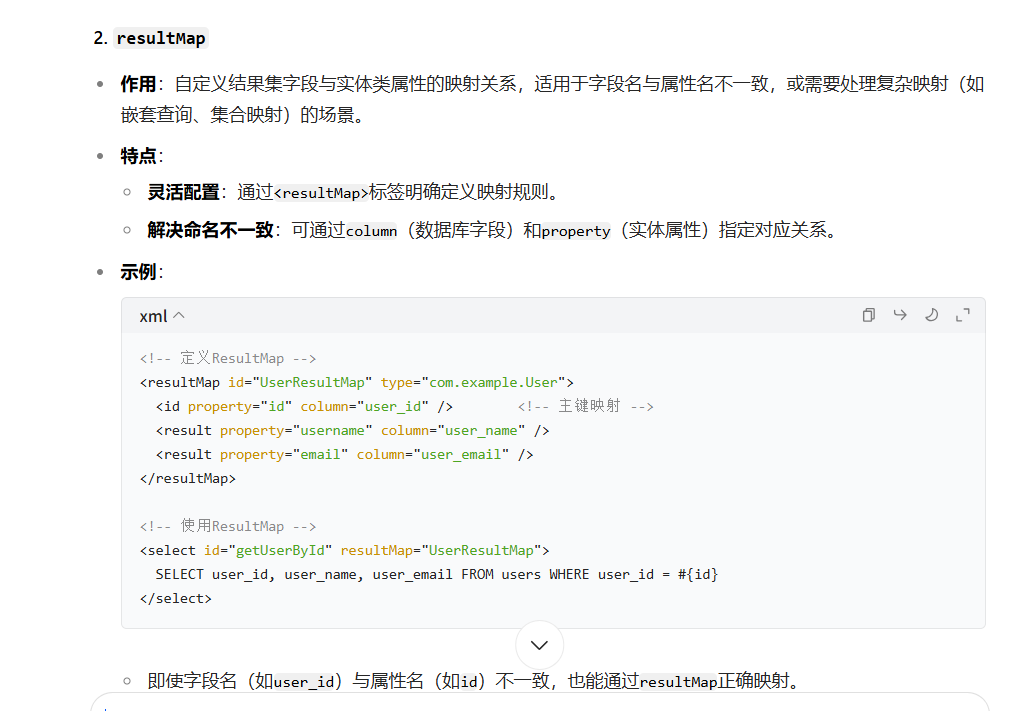Click the 'UserResultMap' id value in resultMap tag
This screenshot has width=1031, height=711.
312,383
